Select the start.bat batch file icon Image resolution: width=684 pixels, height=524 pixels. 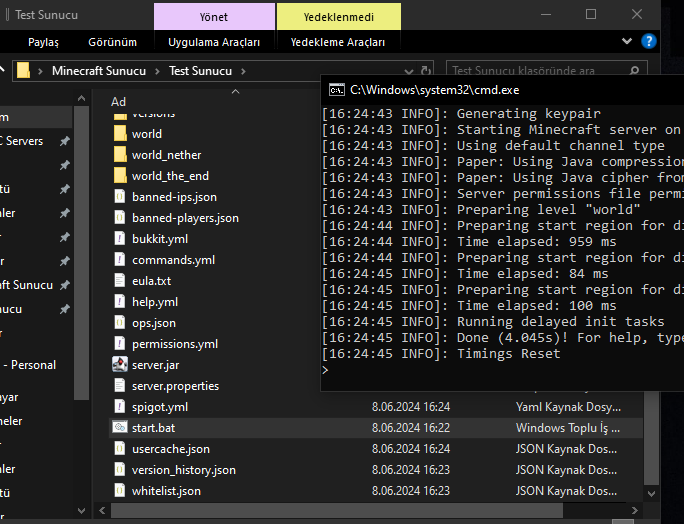(120, 427)
